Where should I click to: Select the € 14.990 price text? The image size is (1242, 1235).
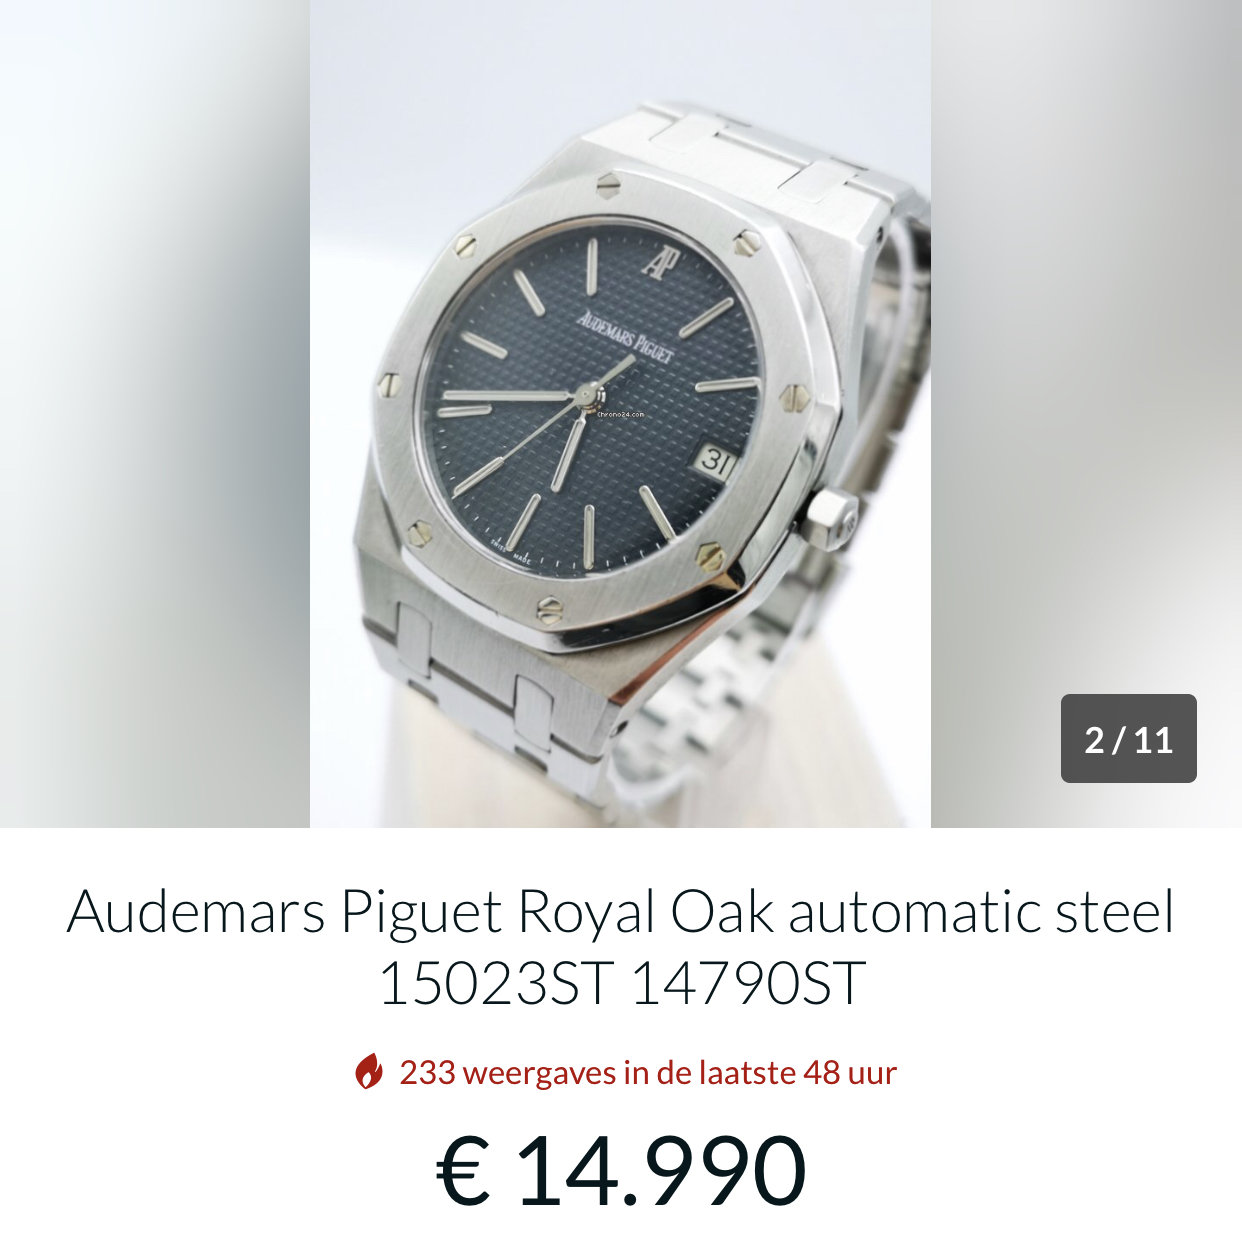(621, 1171)
